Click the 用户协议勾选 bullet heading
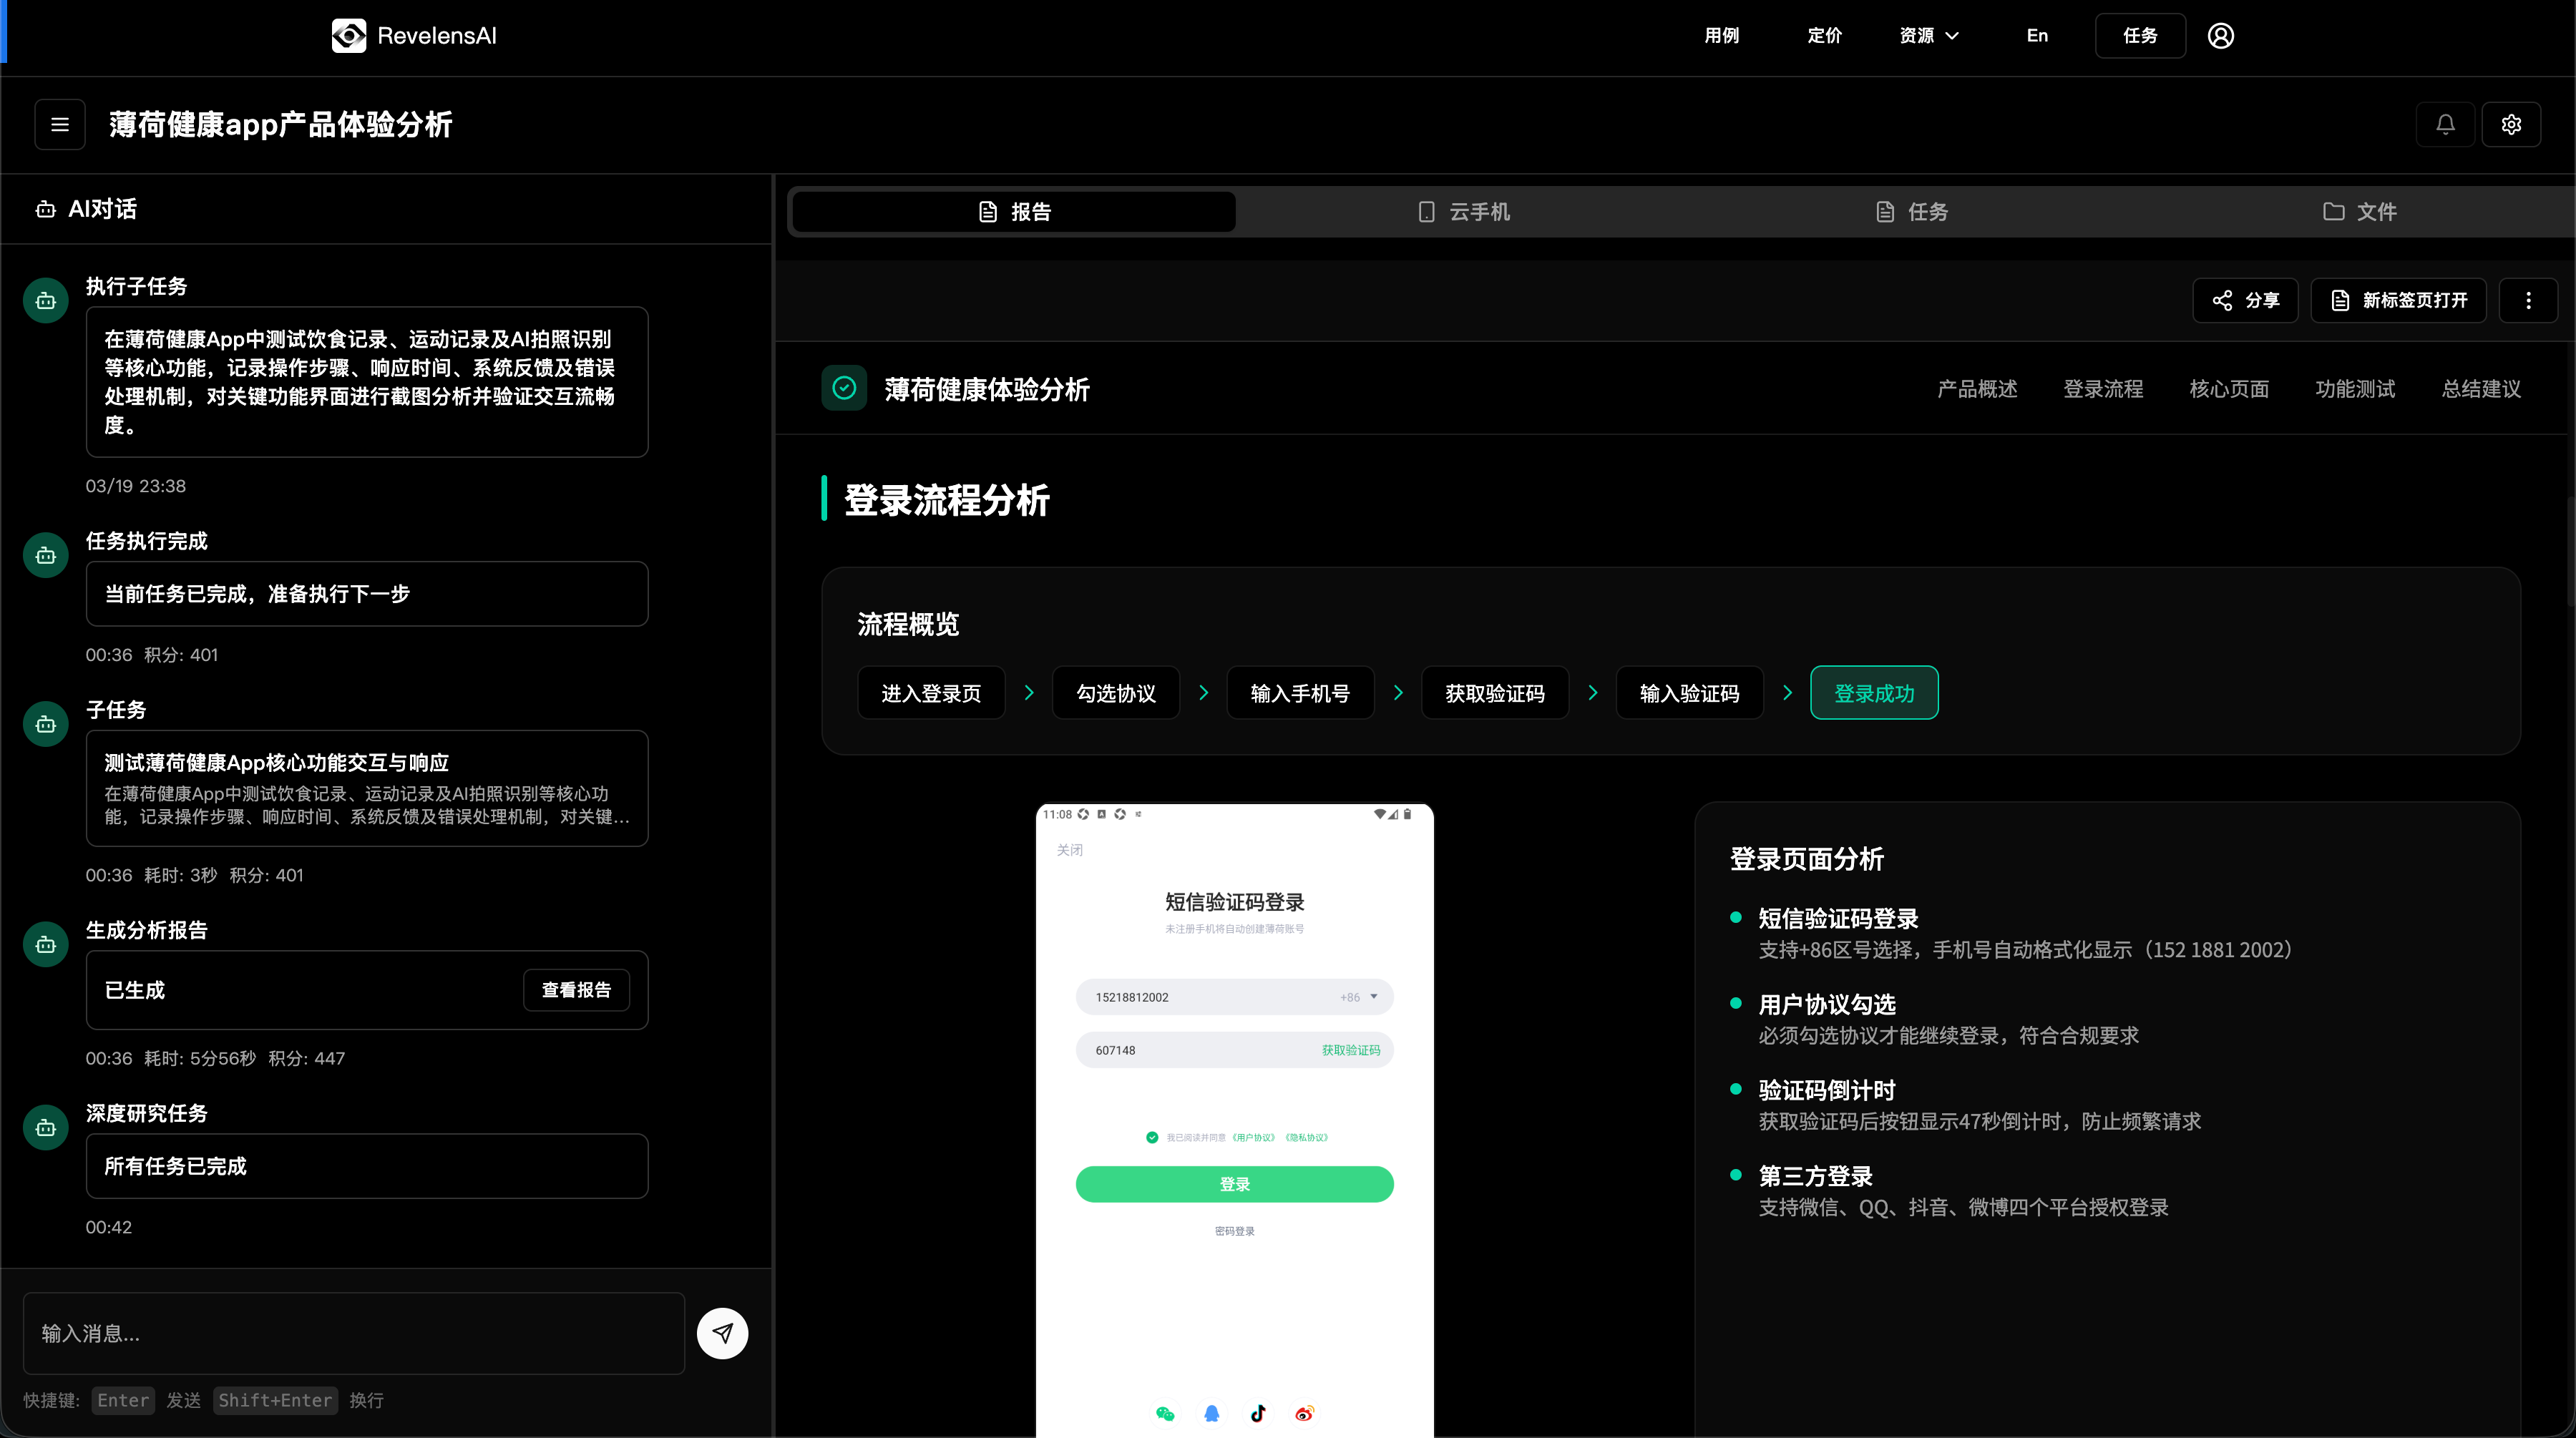2576x1438 pixels. click(1827, 1004)
